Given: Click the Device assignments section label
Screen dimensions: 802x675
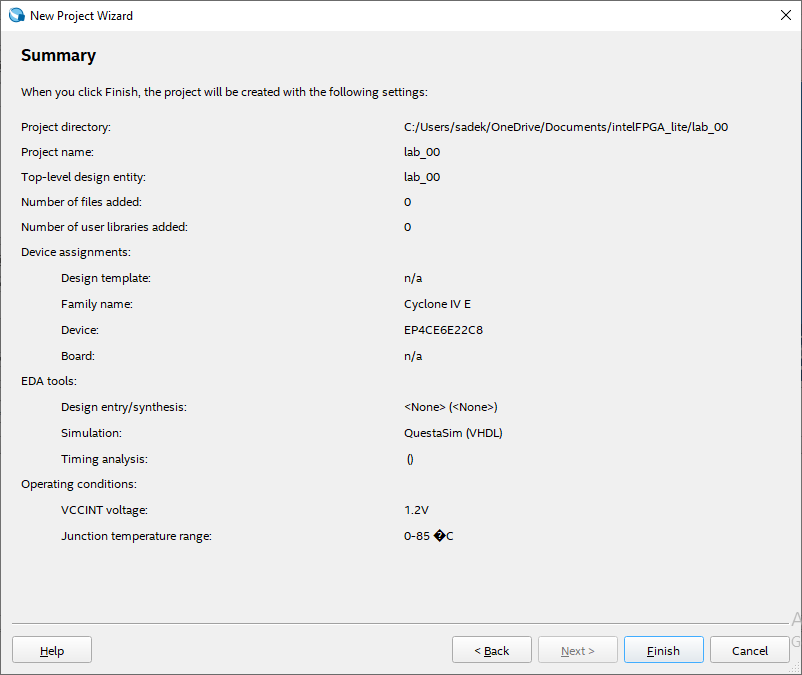Looking at the screenshot, I should pyautogui.click(x=76, y=252).
